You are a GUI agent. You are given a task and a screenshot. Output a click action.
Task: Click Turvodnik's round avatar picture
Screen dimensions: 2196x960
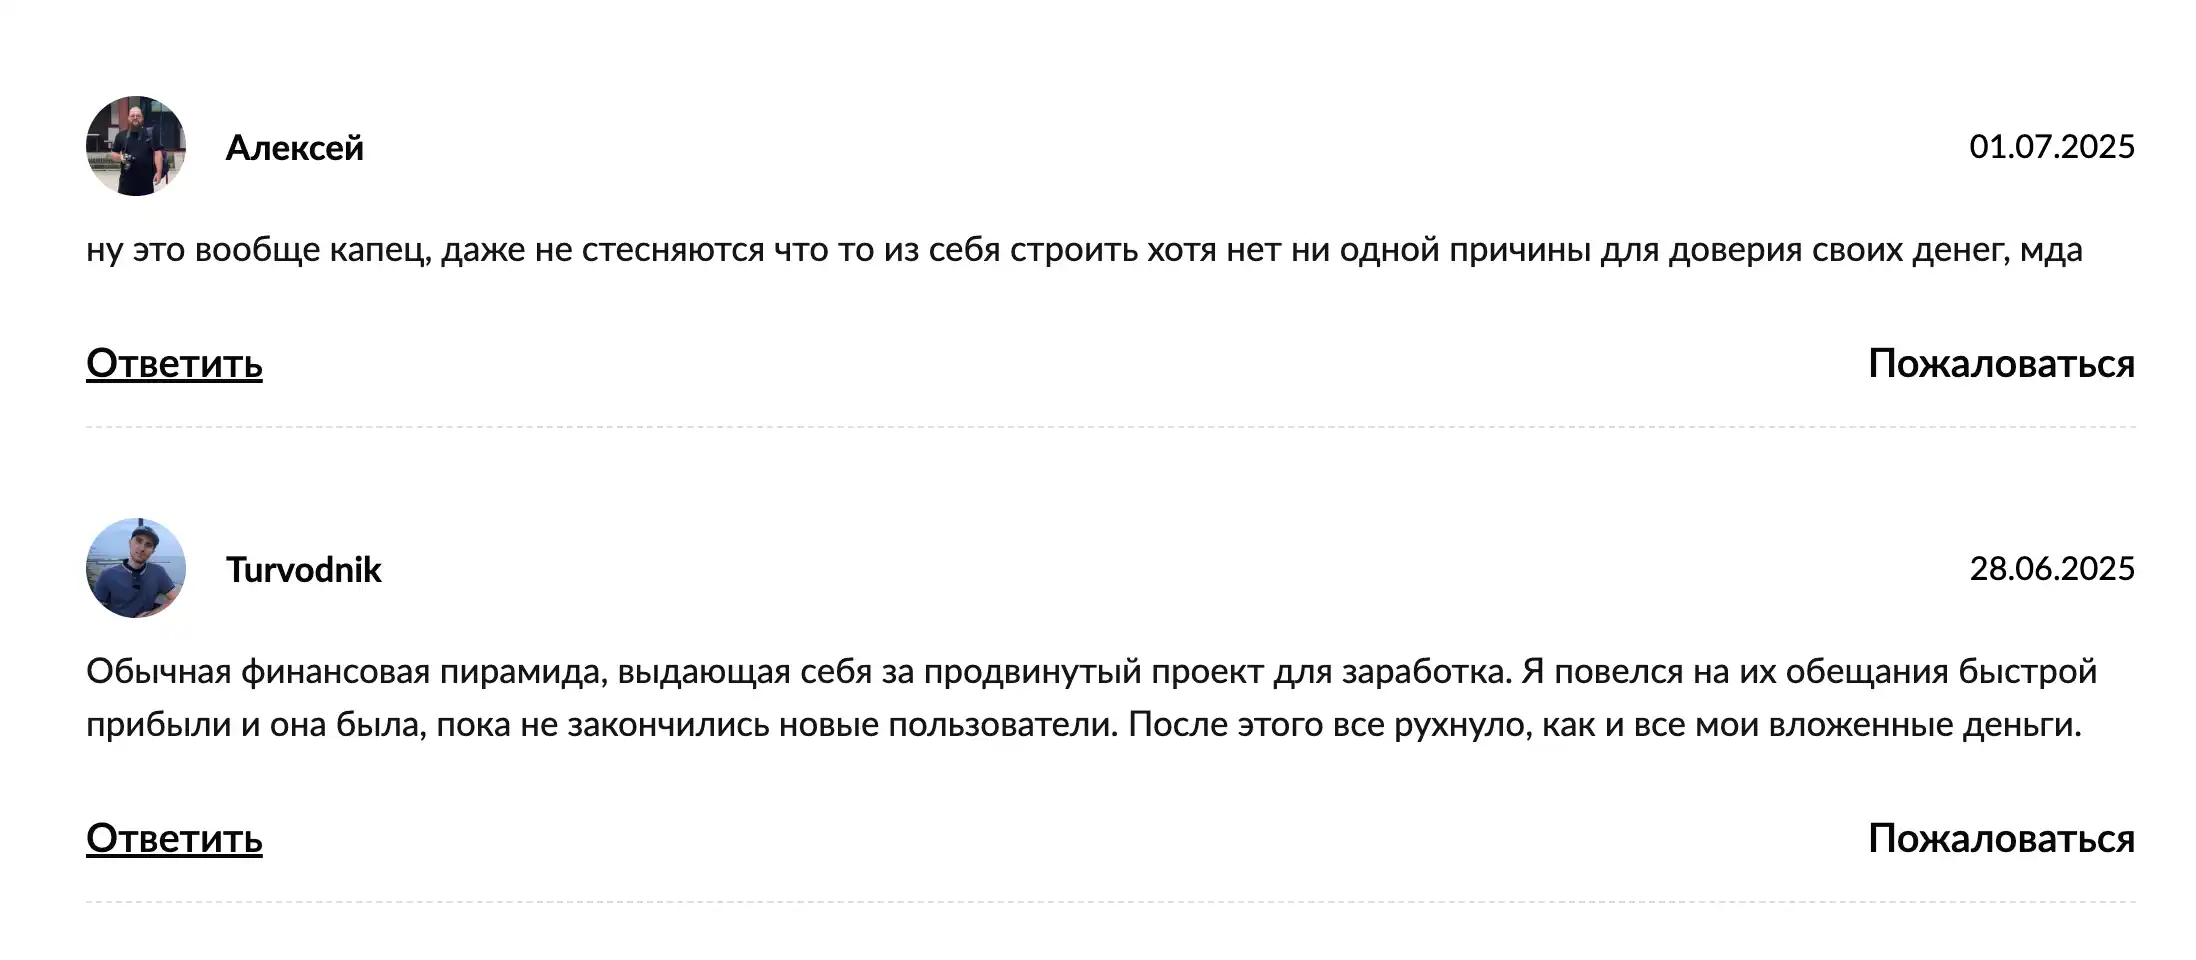(136, 568)
